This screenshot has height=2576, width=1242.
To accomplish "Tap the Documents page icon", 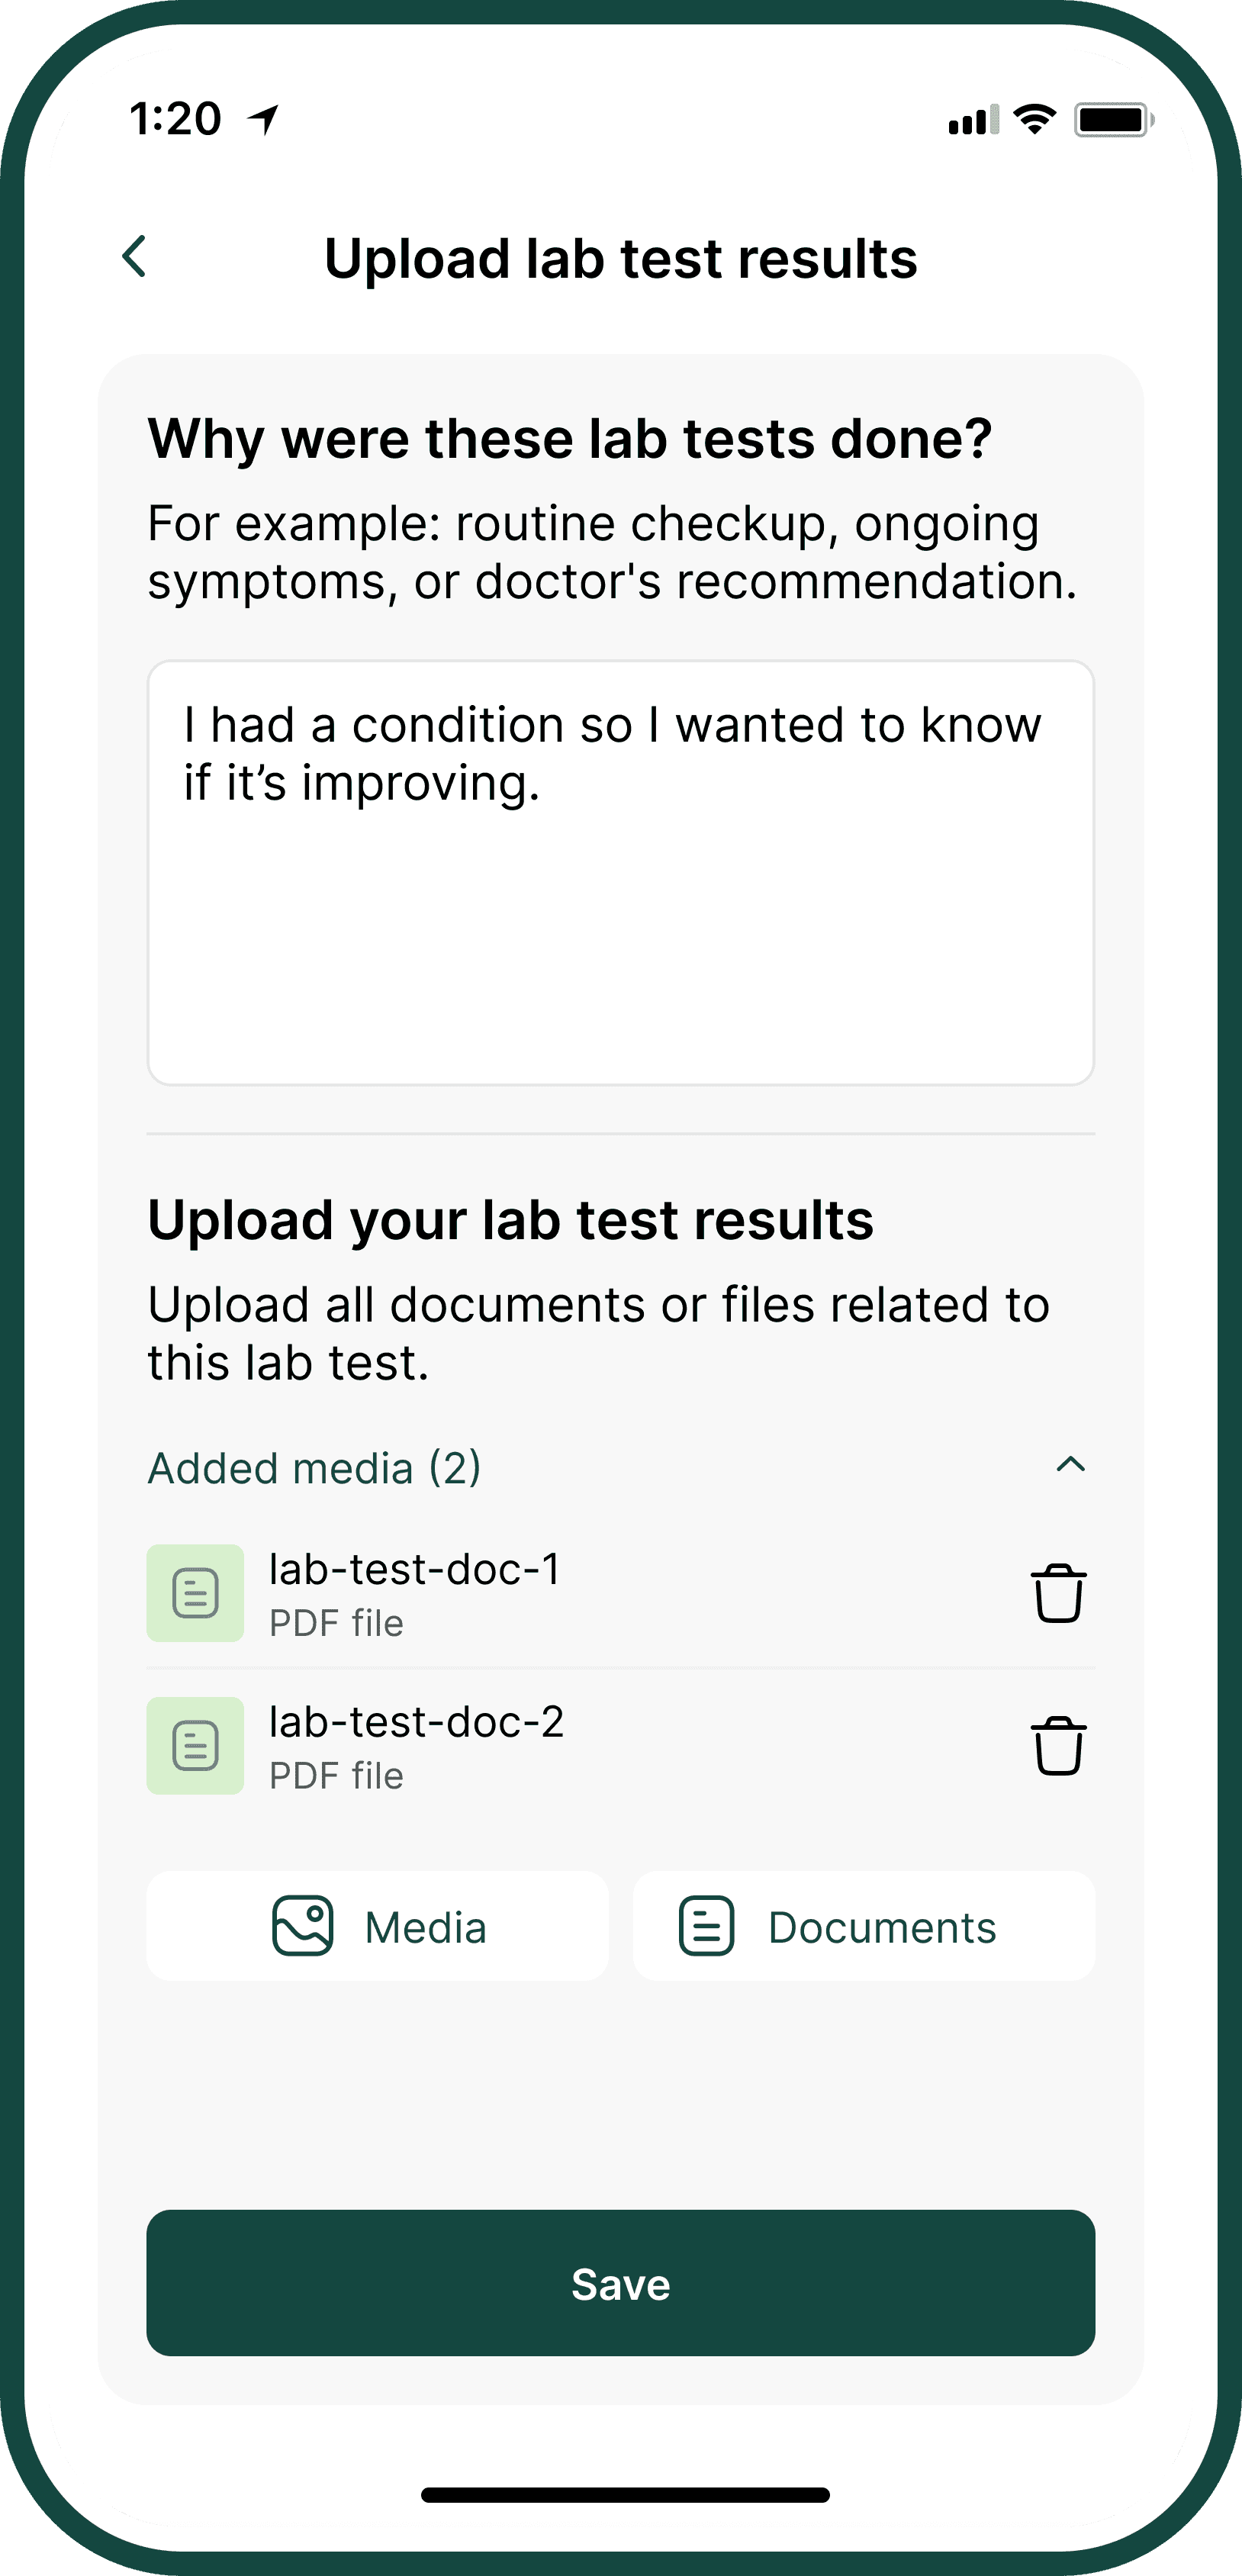I will [706, 1925].
